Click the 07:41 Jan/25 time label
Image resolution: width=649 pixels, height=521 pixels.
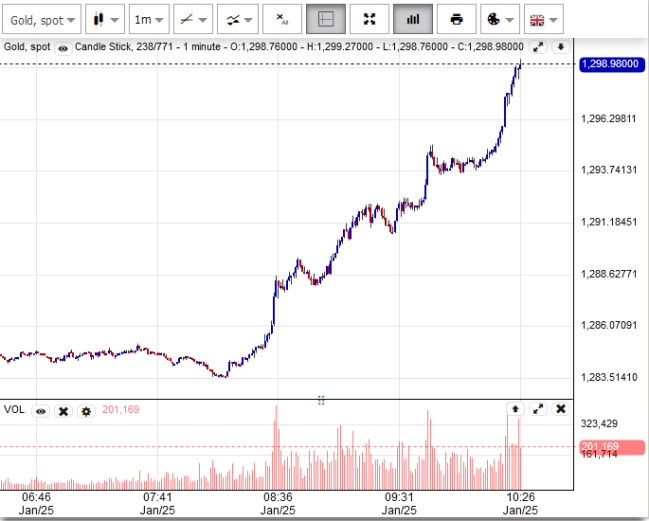[157, 504]
